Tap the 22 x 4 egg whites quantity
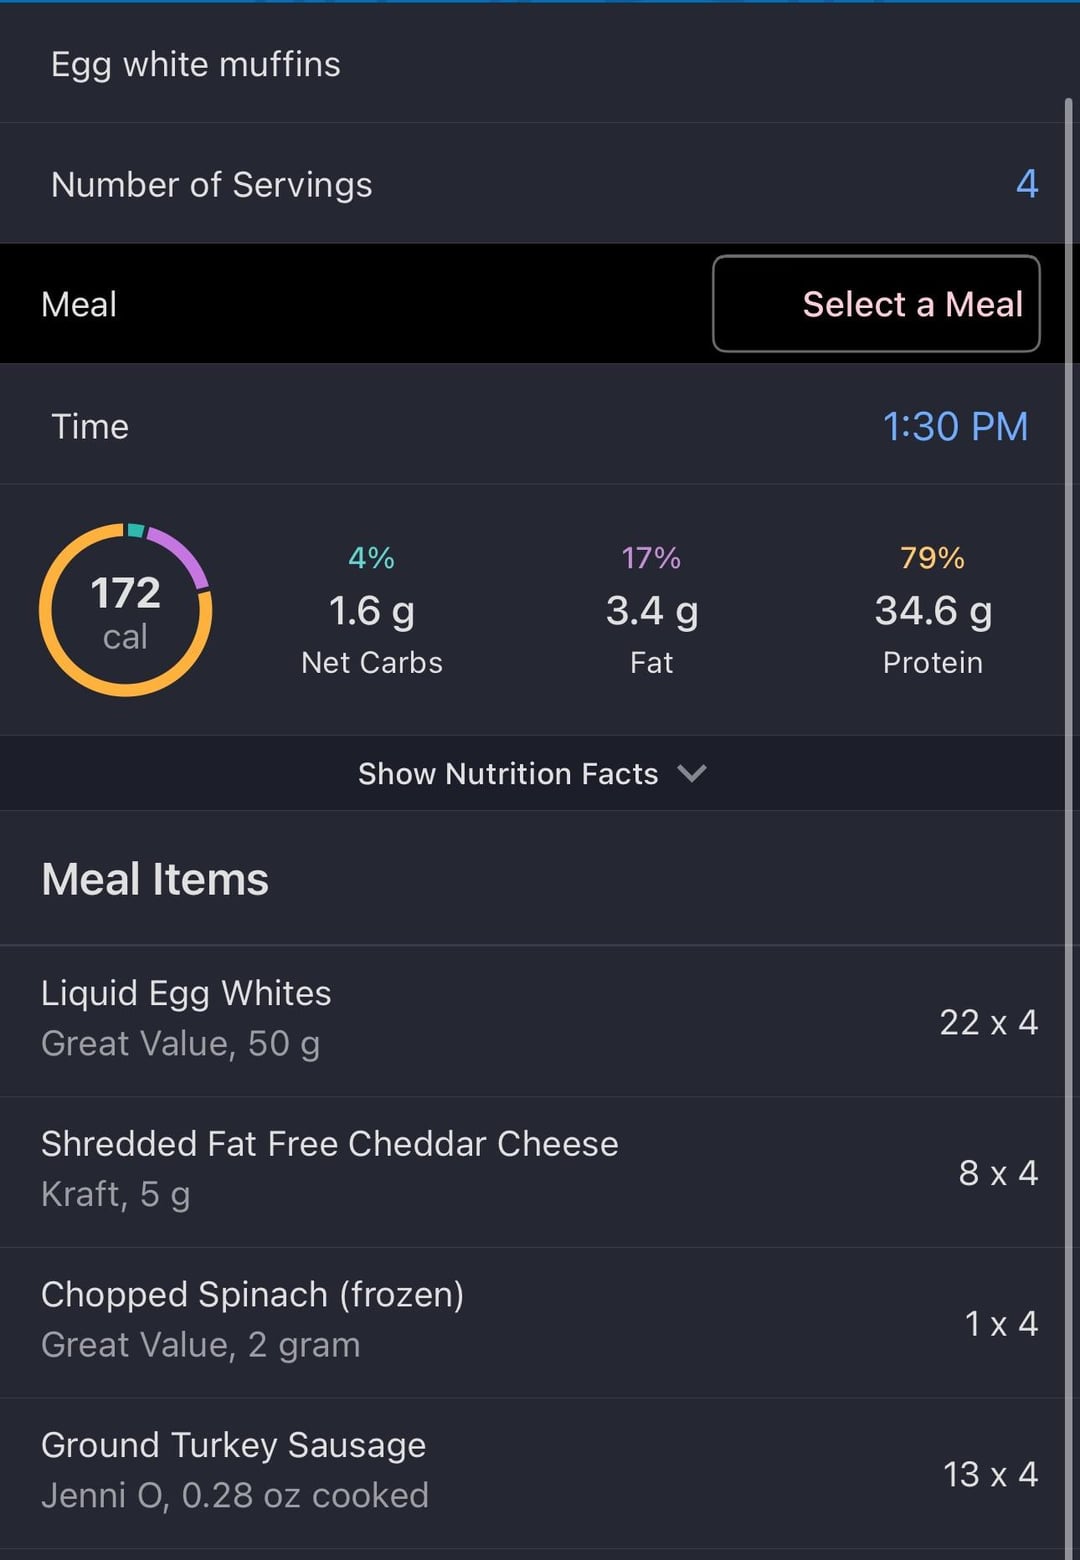Screen dimensions: 1080x1560 (x=988, y=1022)
